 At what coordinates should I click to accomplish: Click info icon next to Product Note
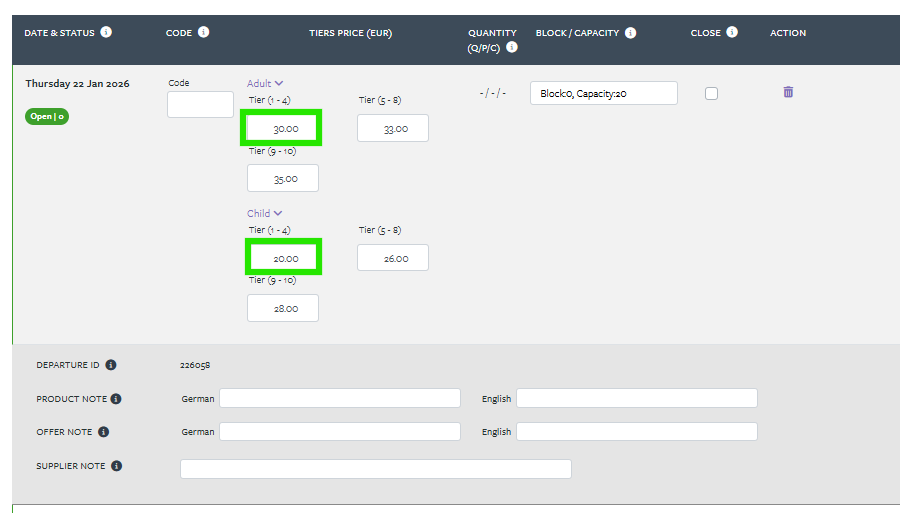tap(116, 399)
